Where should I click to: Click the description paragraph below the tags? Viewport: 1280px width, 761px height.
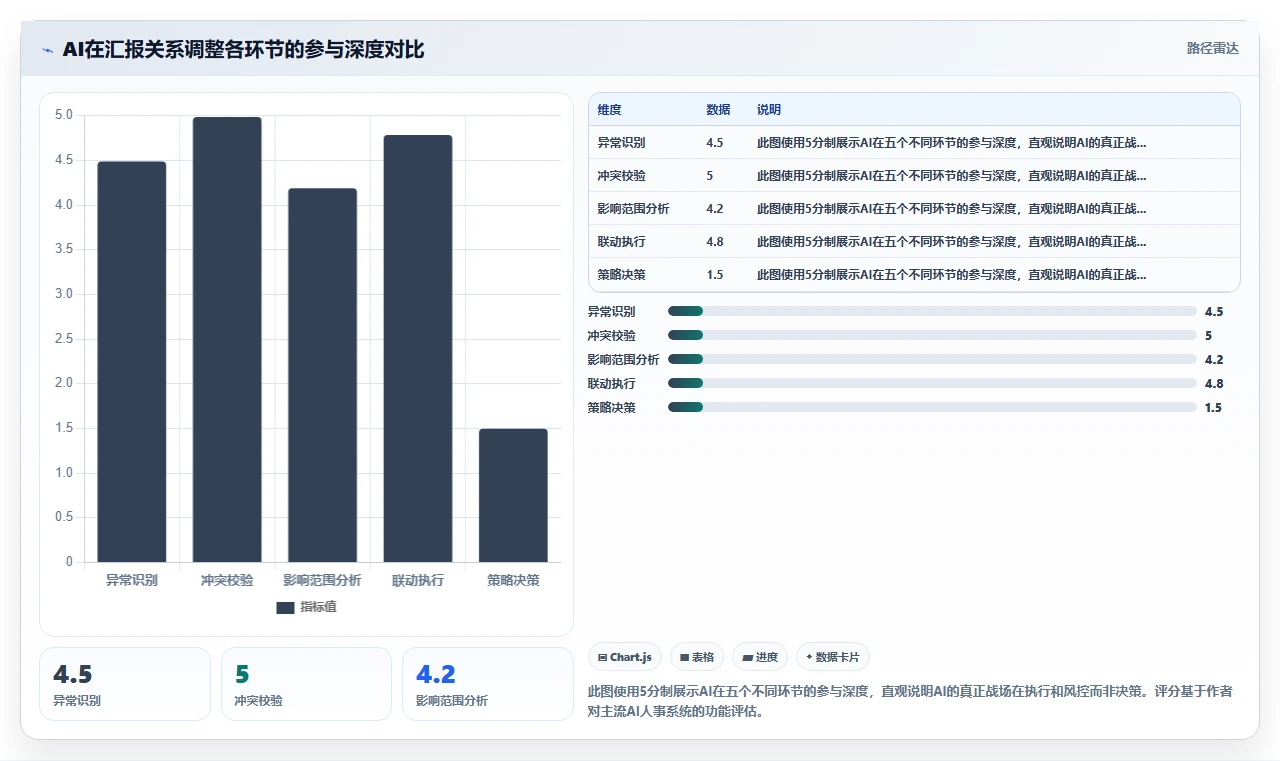pos(910,702)
